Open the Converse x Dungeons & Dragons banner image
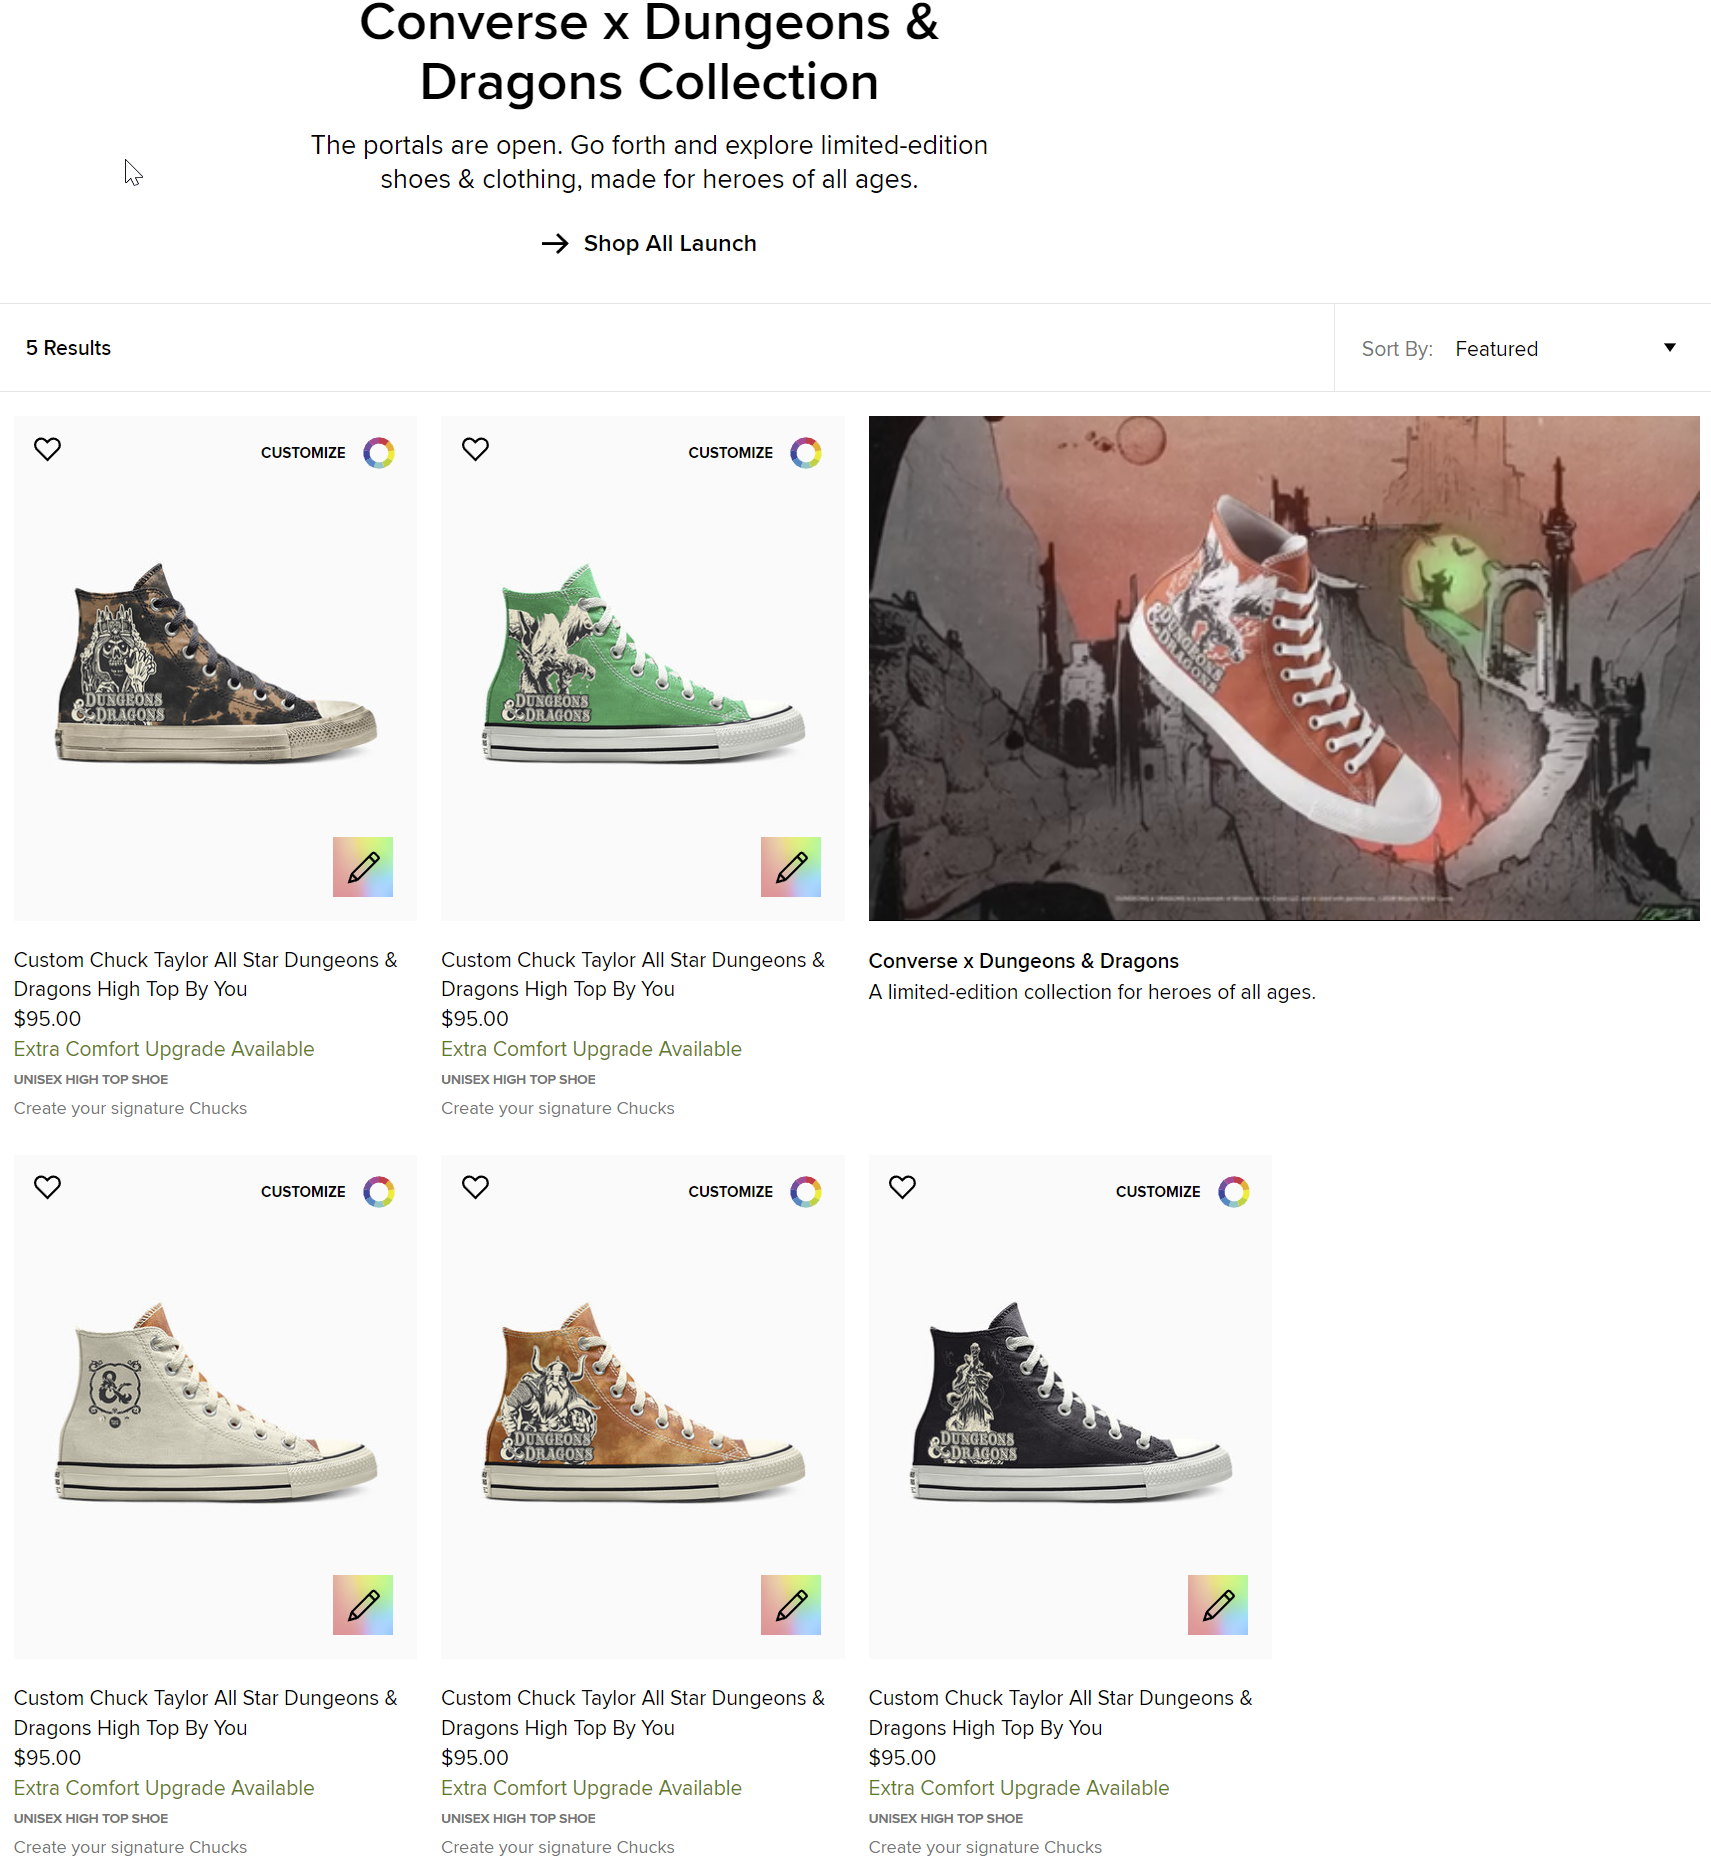Viewport: 1711px width, 1866px height. coord(1284,668)
